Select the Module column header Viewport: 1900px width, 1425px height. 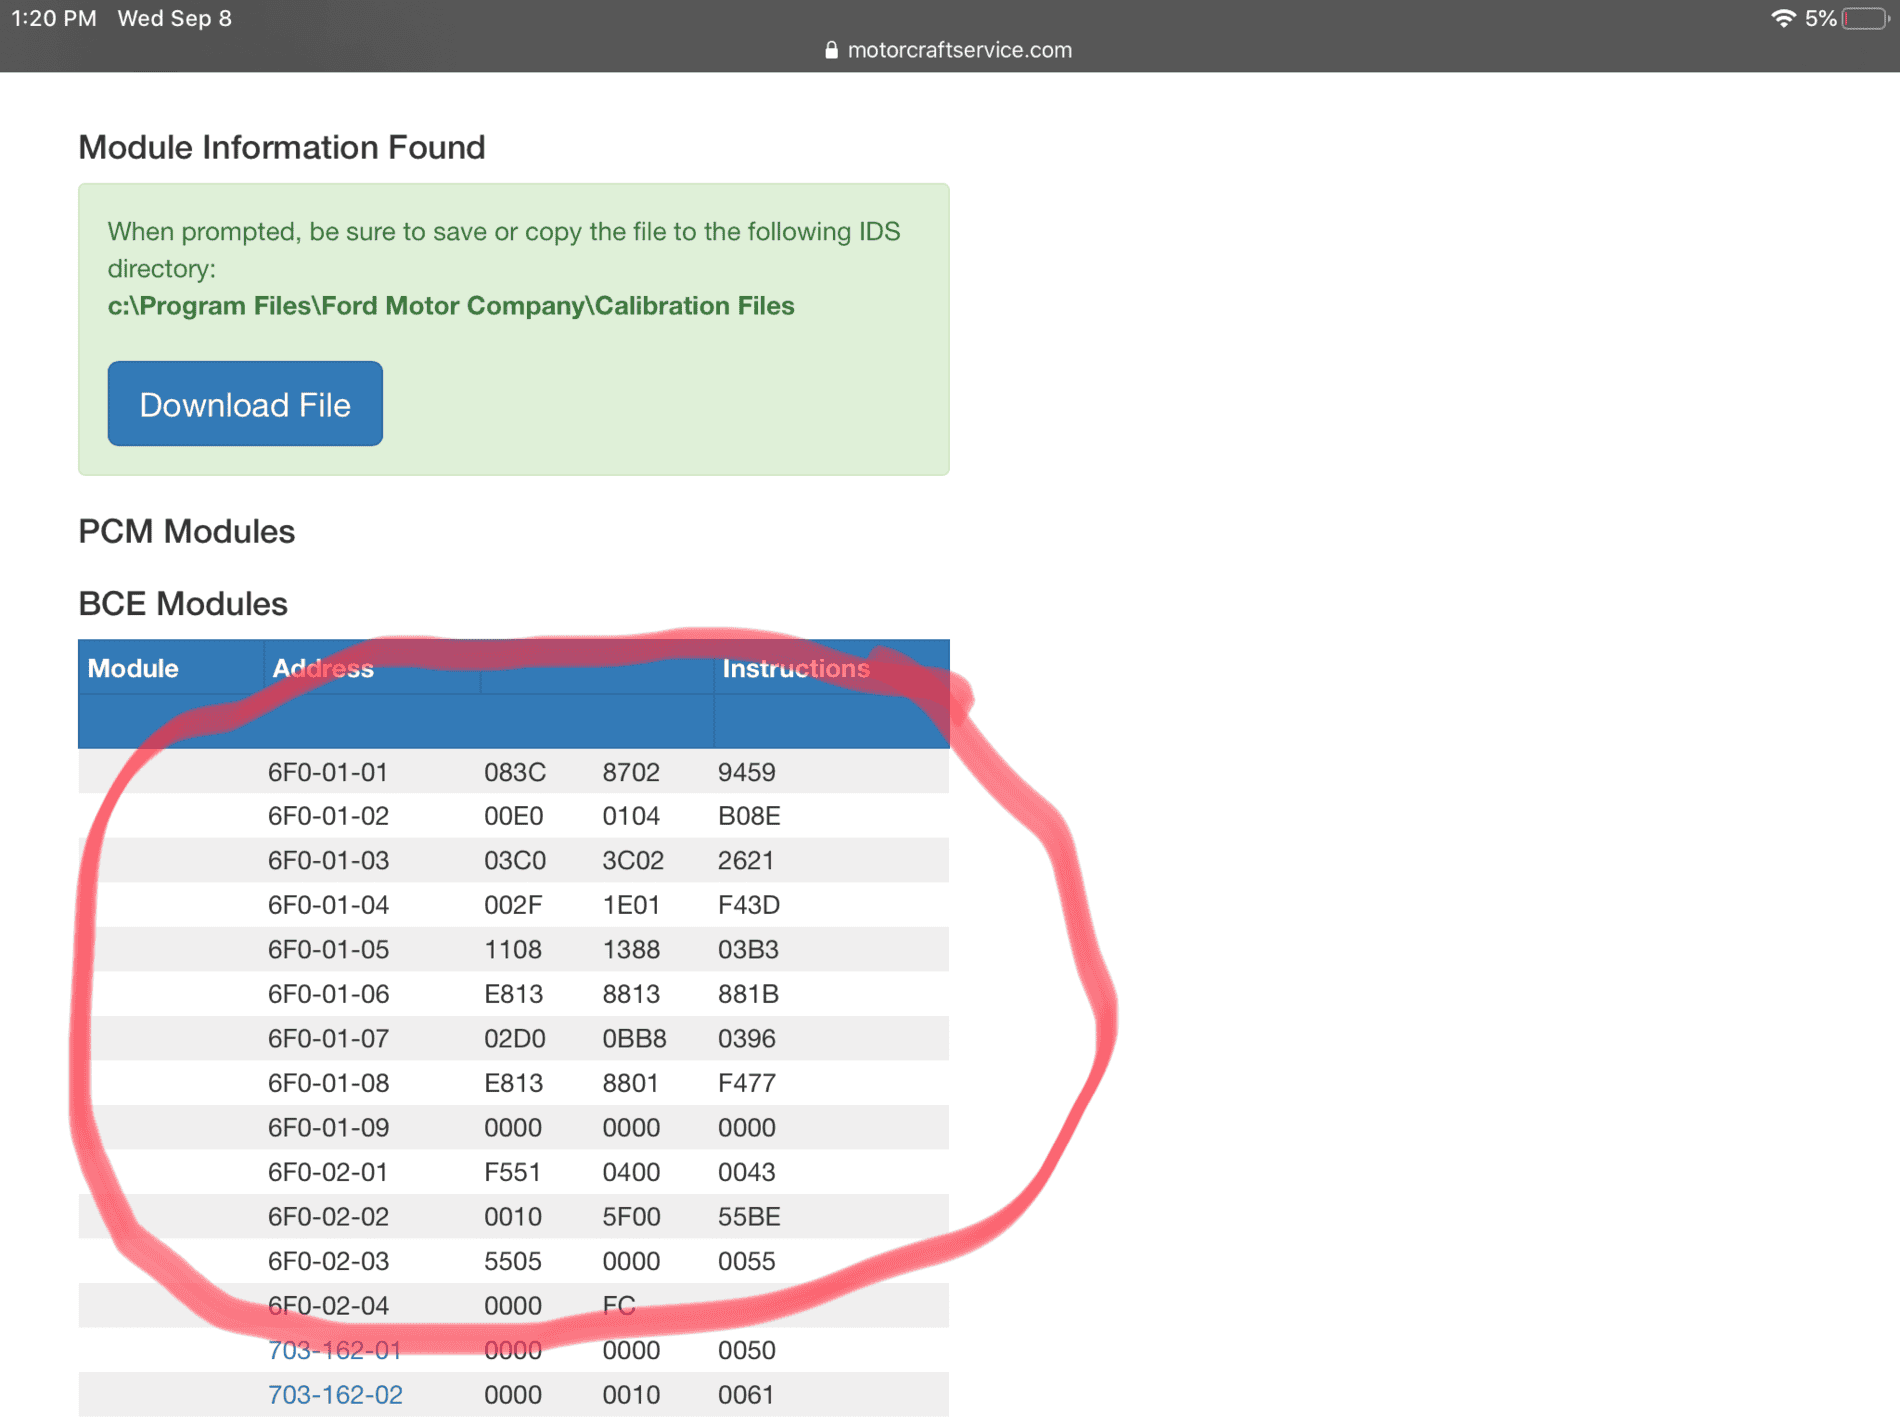(x=133, y=668)
